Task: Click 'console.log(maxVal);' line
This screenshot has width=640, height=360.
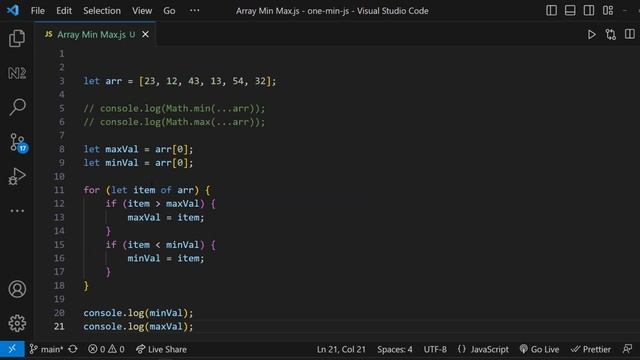Action: click(138, 327)
